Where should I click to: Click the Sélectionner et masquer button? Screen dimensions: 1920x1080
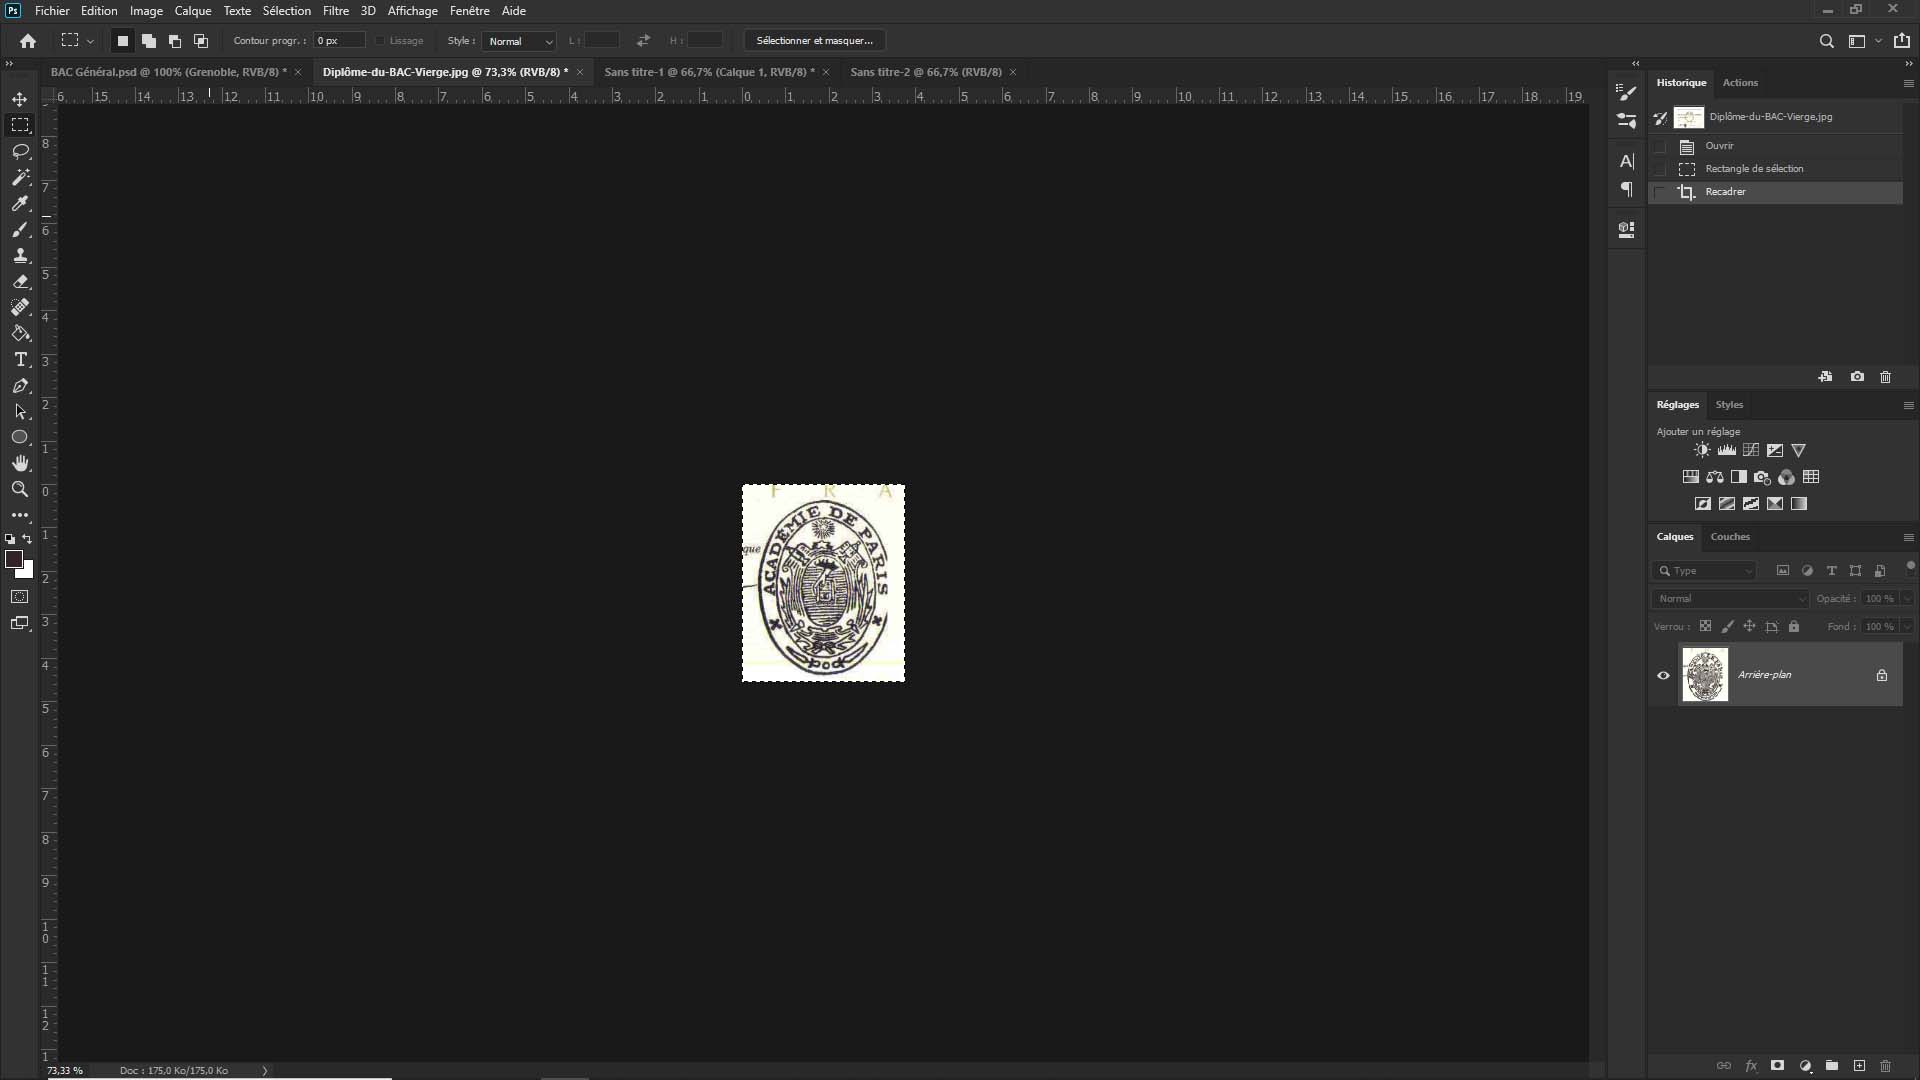814,41
